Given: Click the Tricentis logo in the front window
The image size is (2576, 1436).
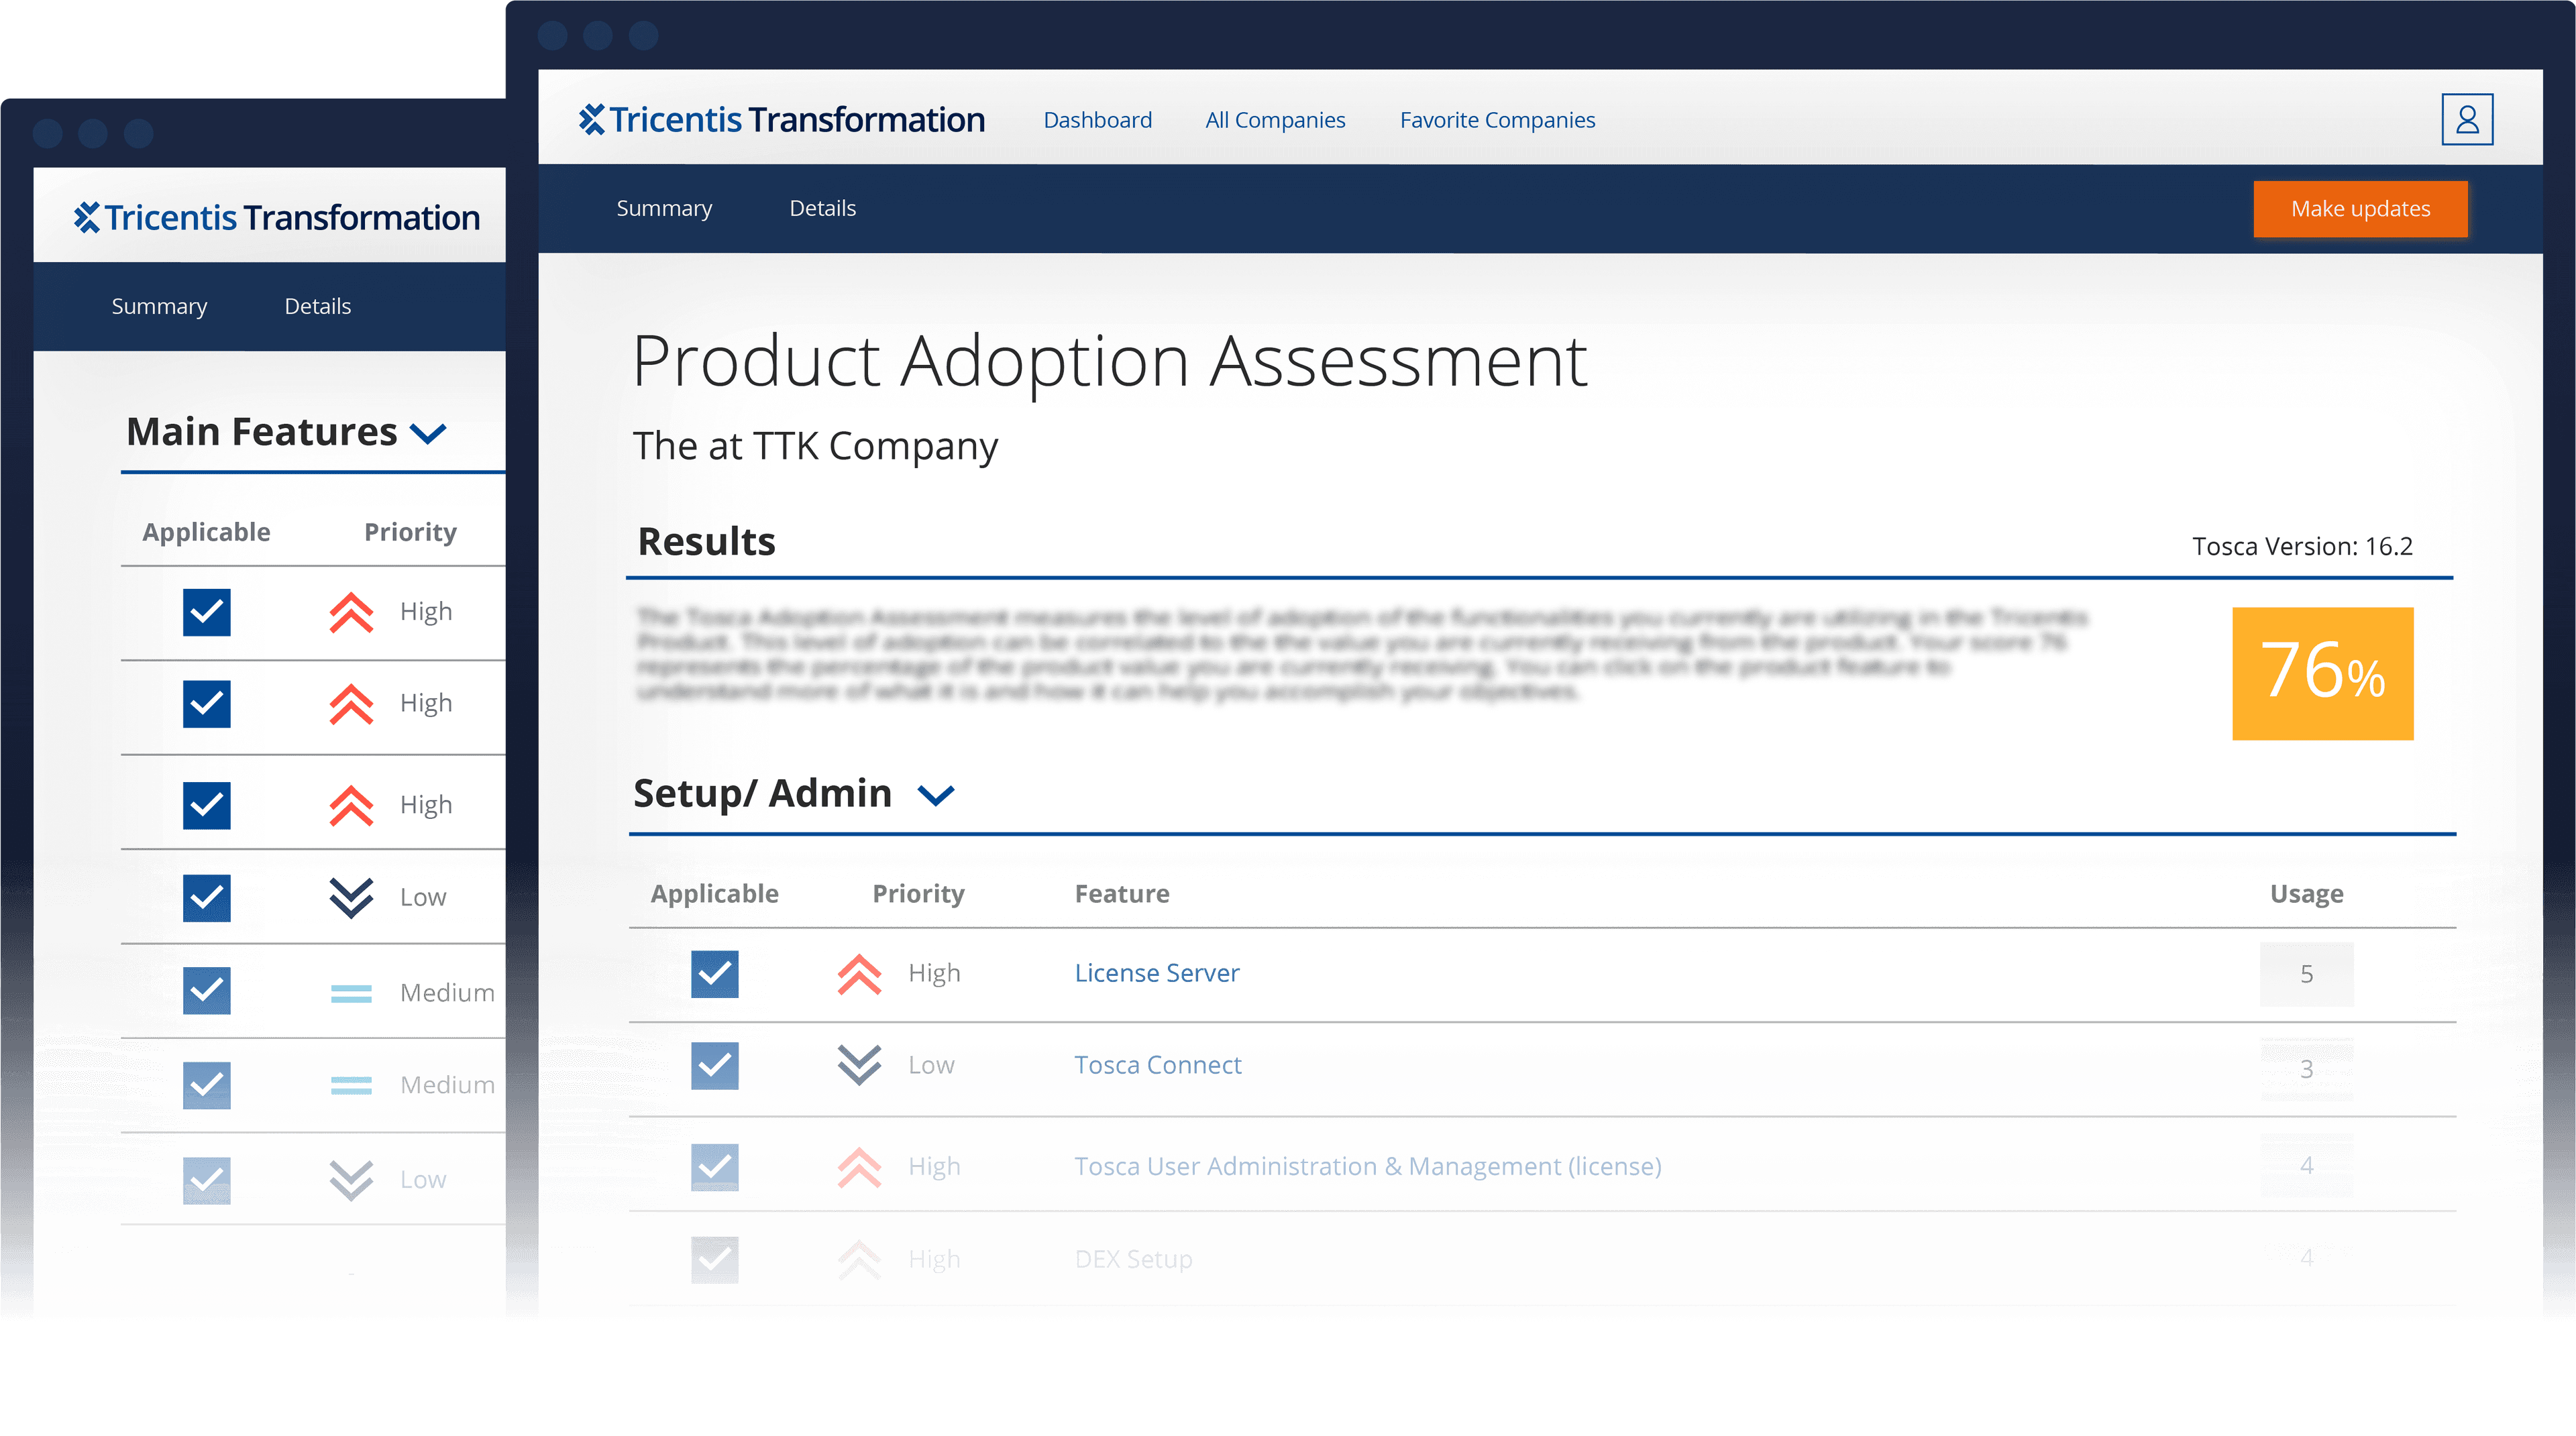Looking at the screenshot, I should 781,120.
